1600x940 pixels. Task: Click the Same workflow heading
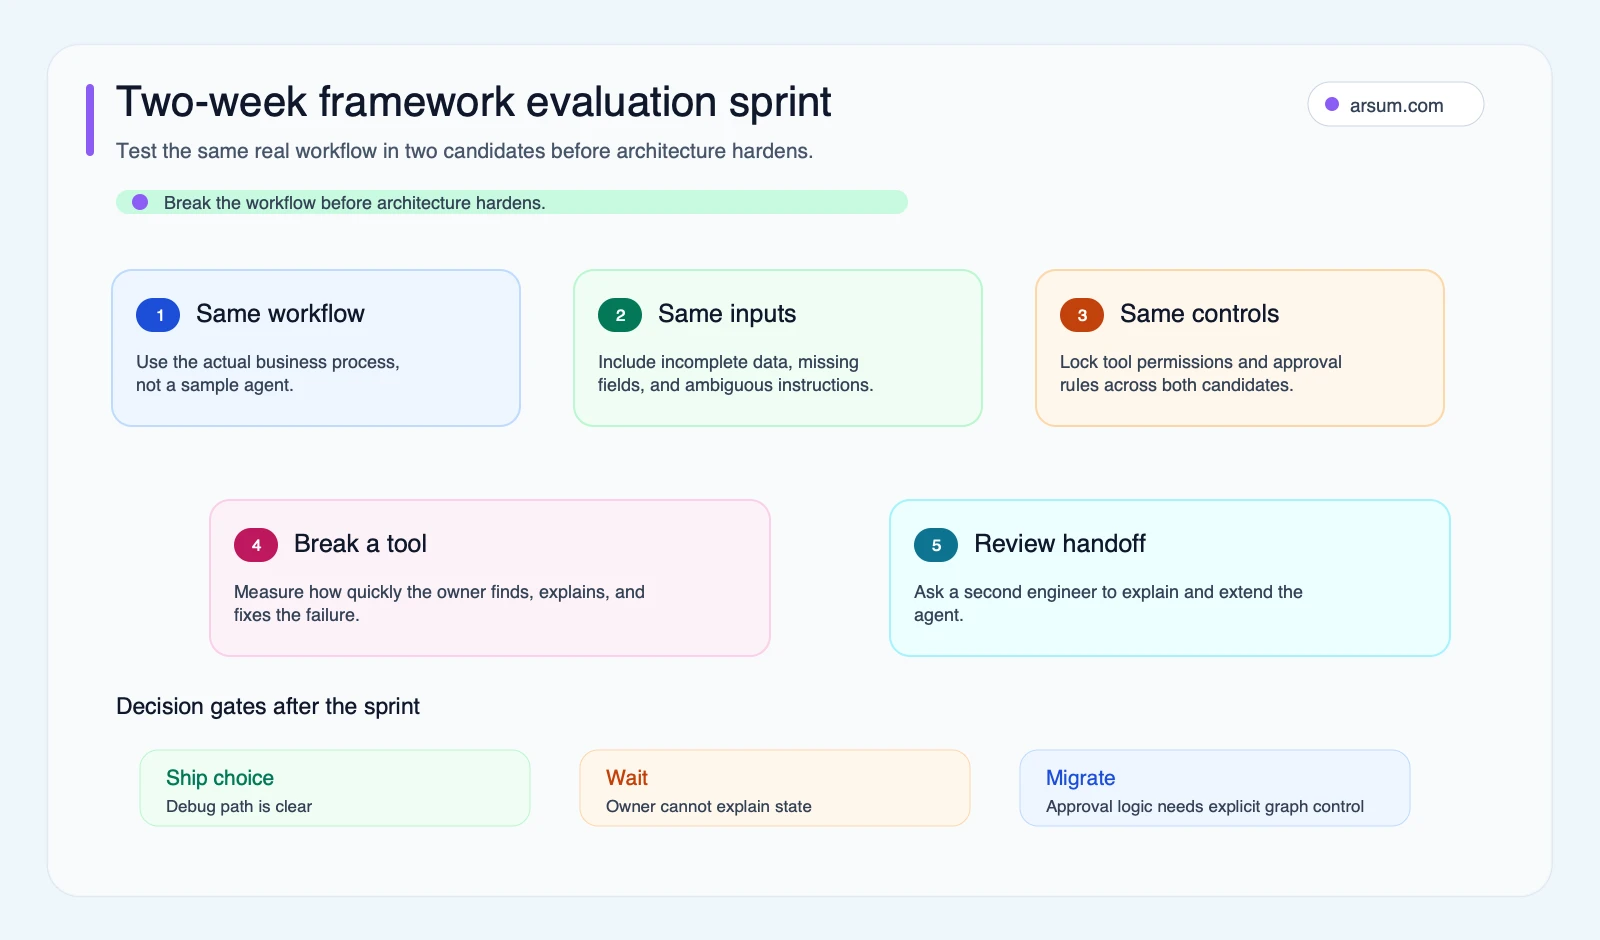pyautogui.click(x=280, y=314)
